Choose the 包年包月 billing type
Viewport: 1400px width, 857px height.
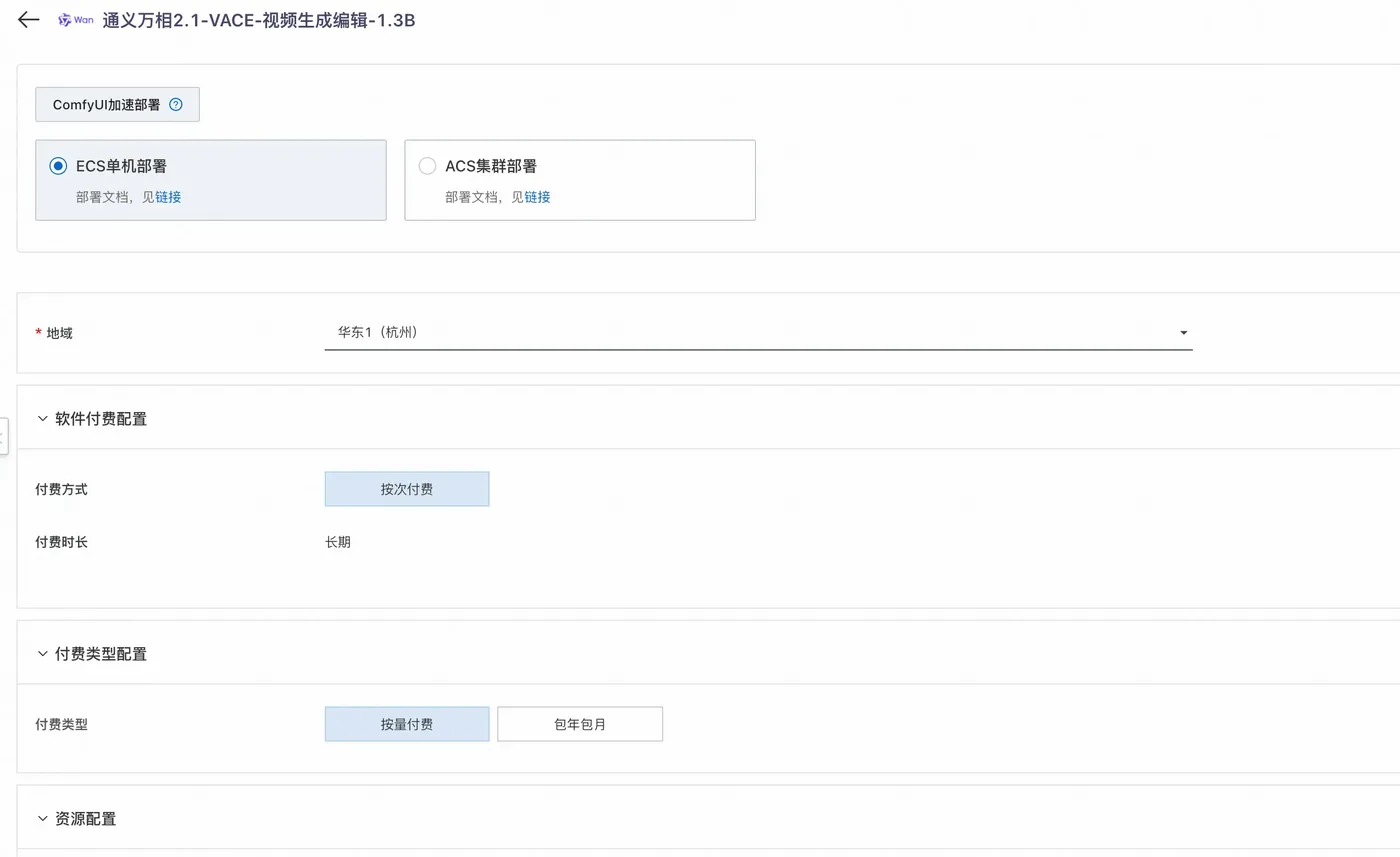[580, 724]
